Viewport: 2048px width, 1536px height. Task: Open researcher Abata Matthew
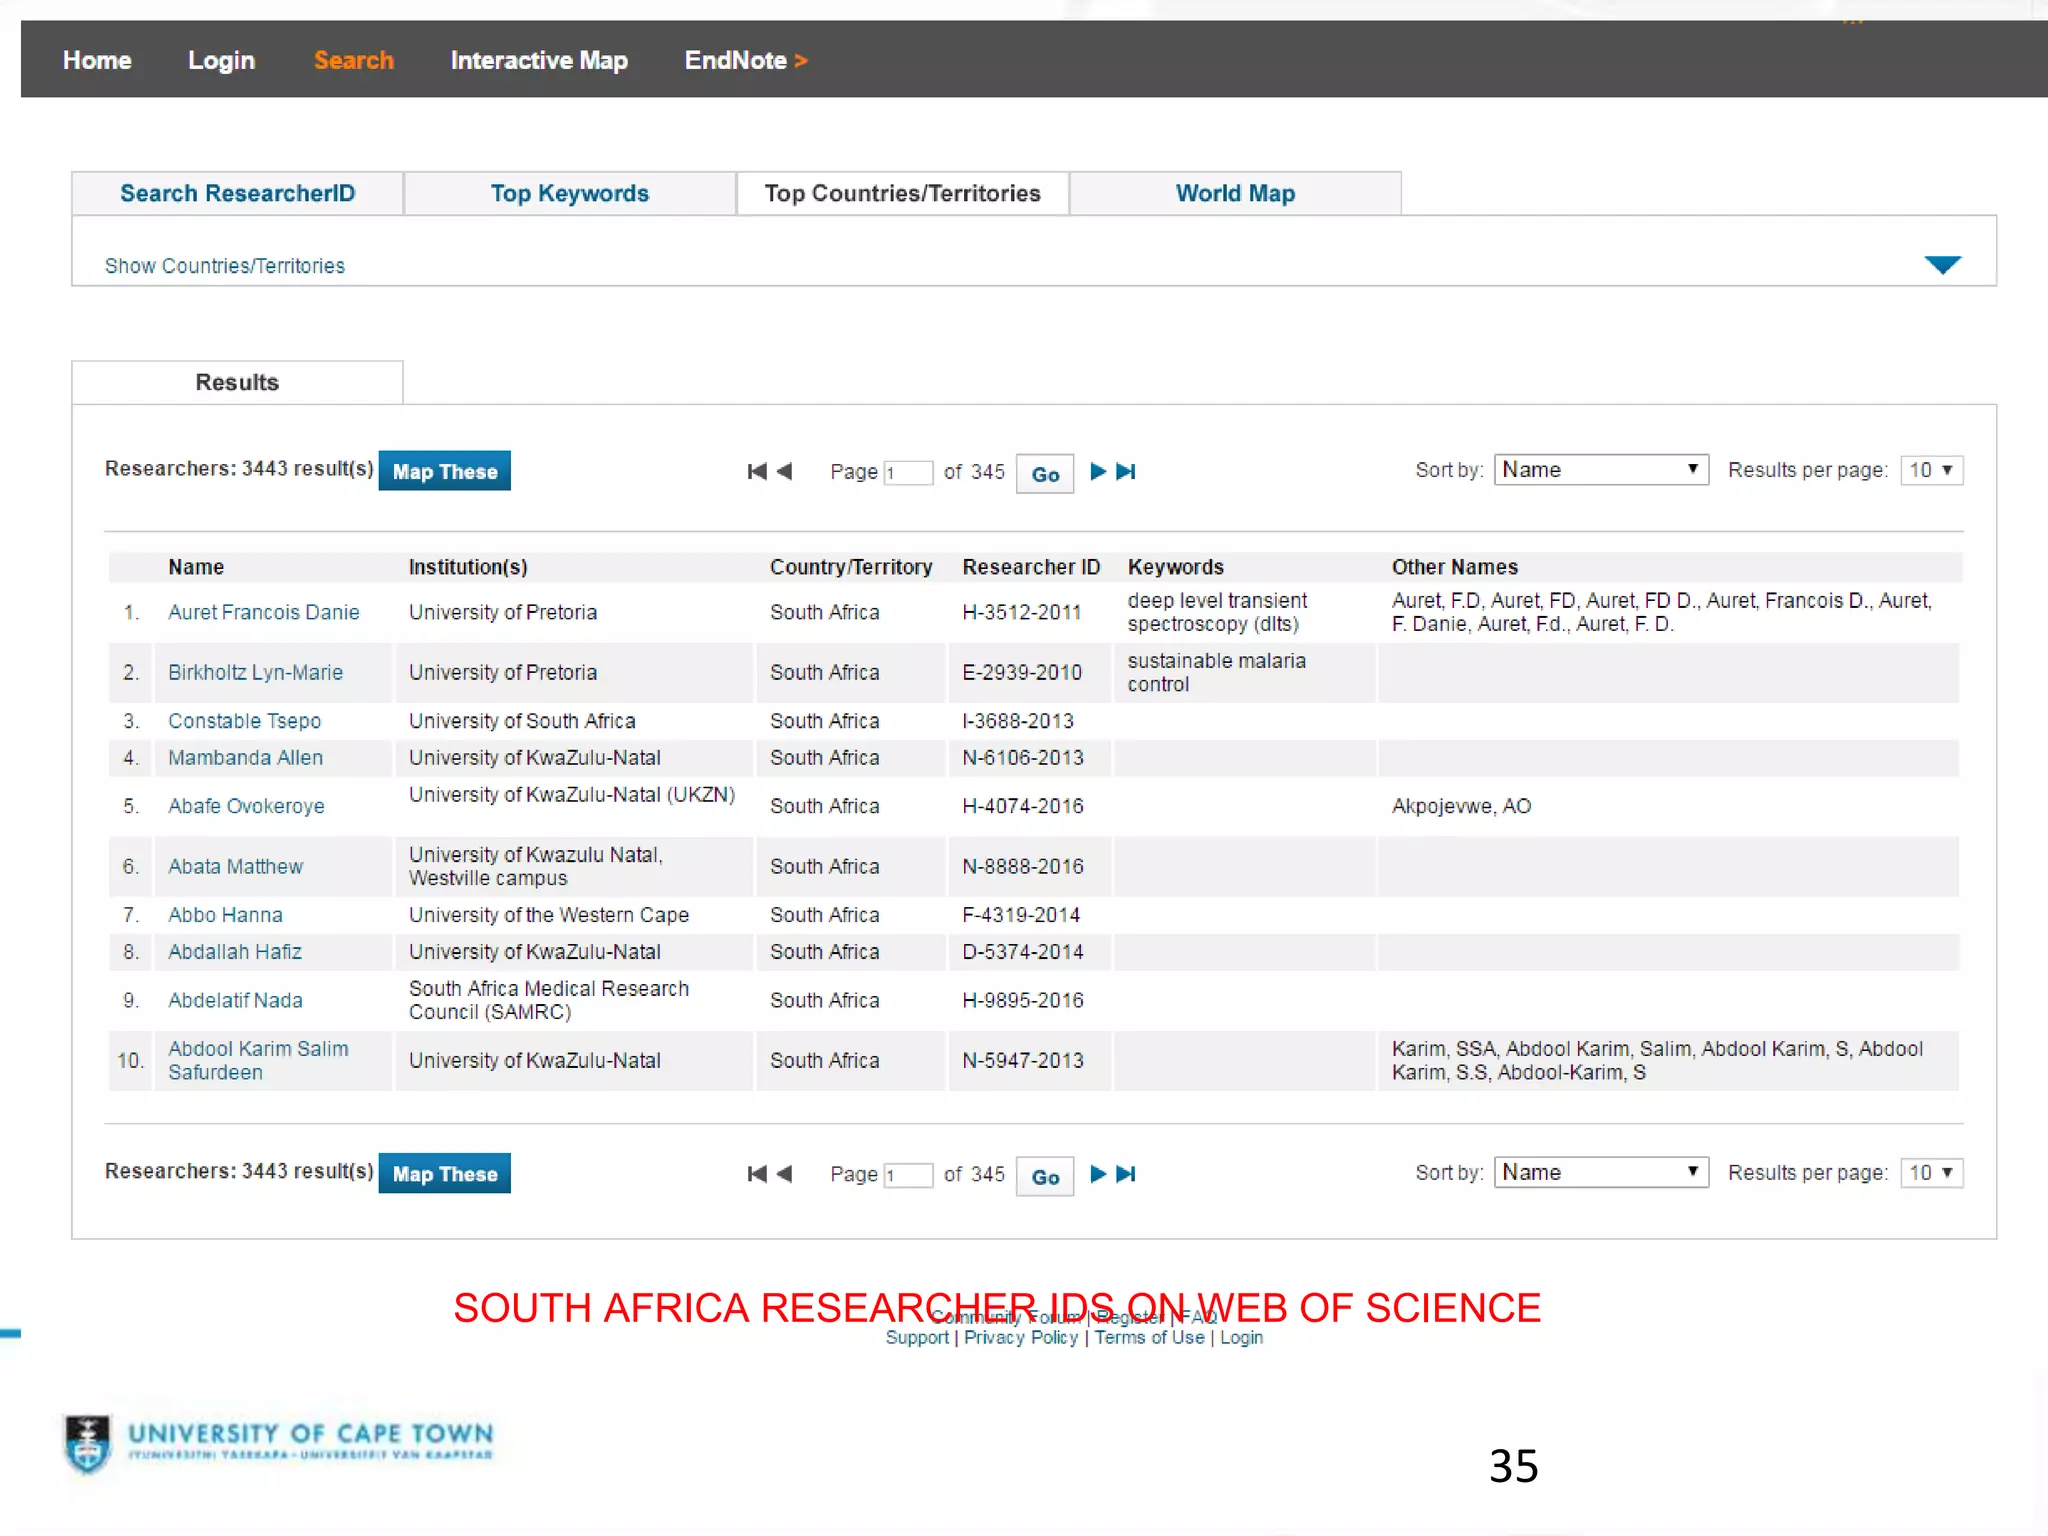235,866
